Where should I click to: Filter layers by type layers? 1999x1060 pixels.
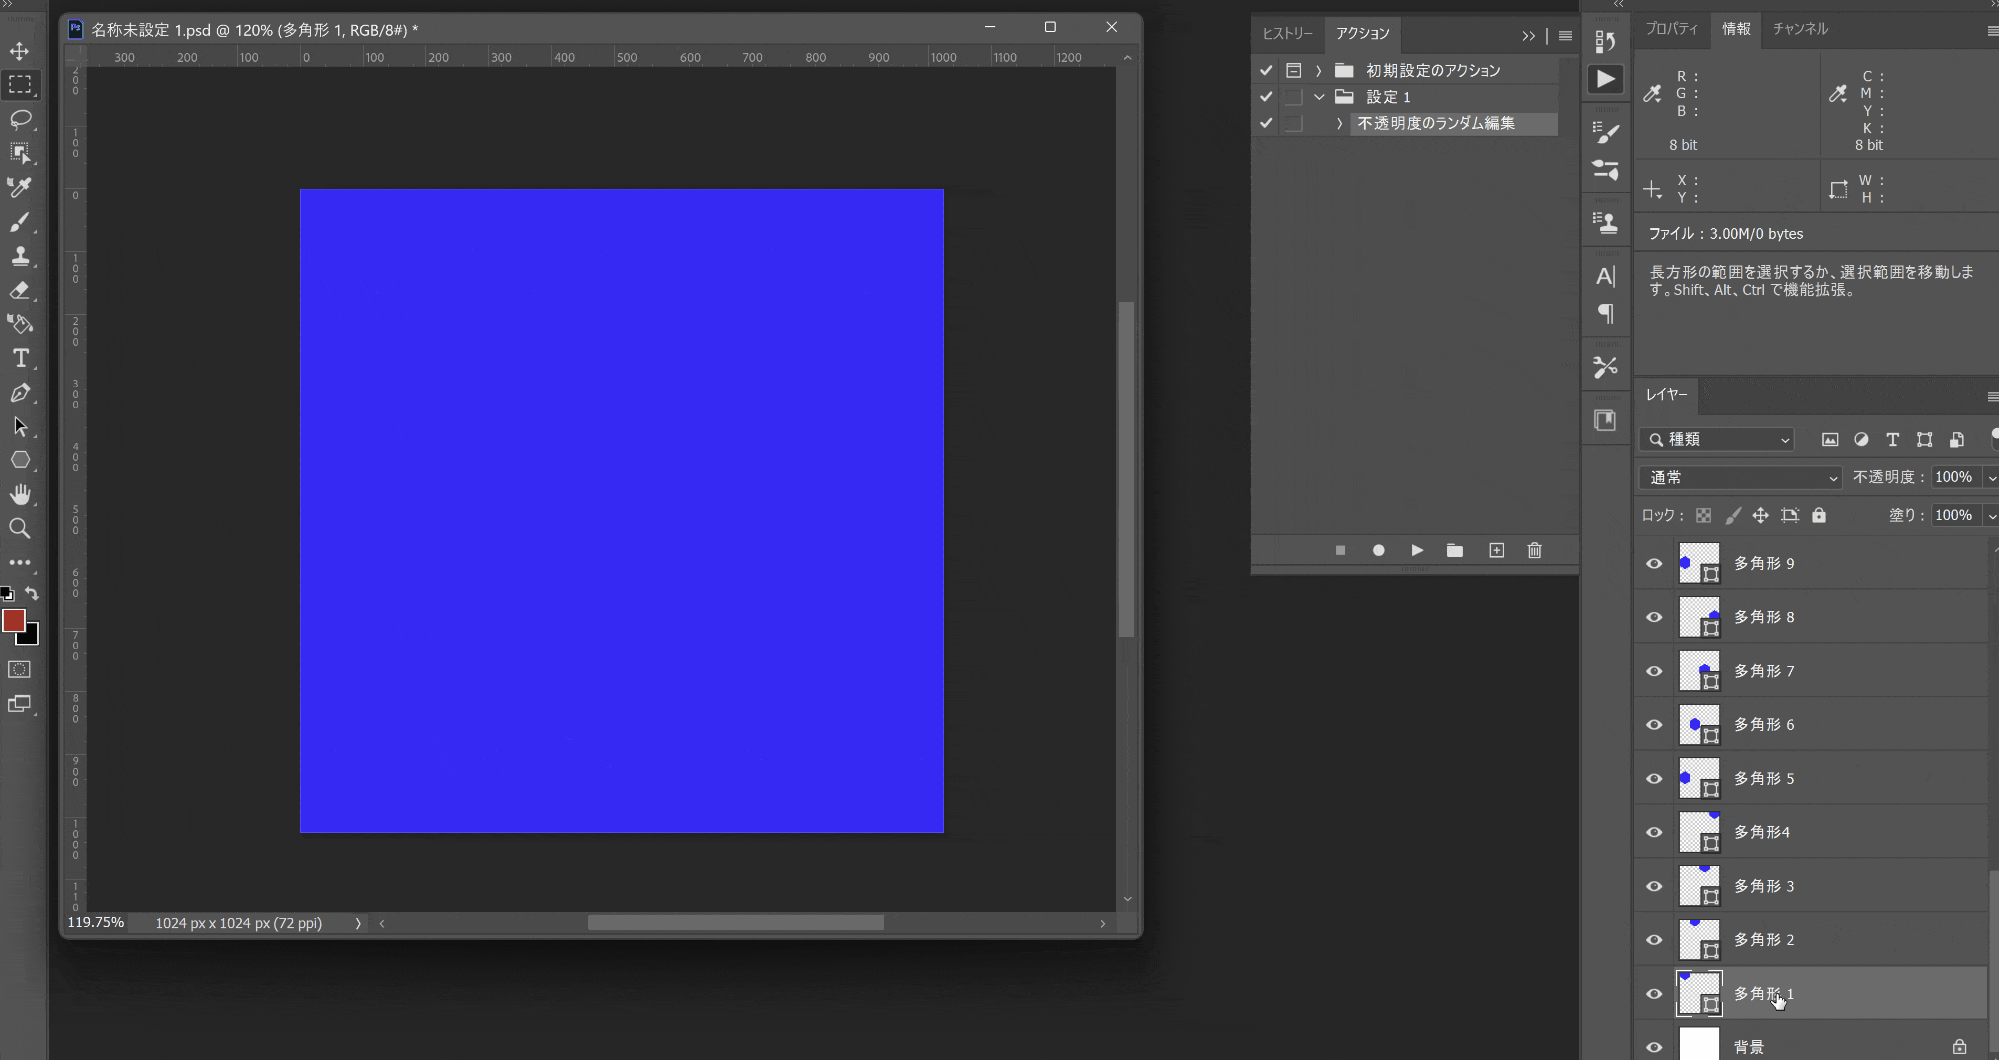click(1892, 439)
